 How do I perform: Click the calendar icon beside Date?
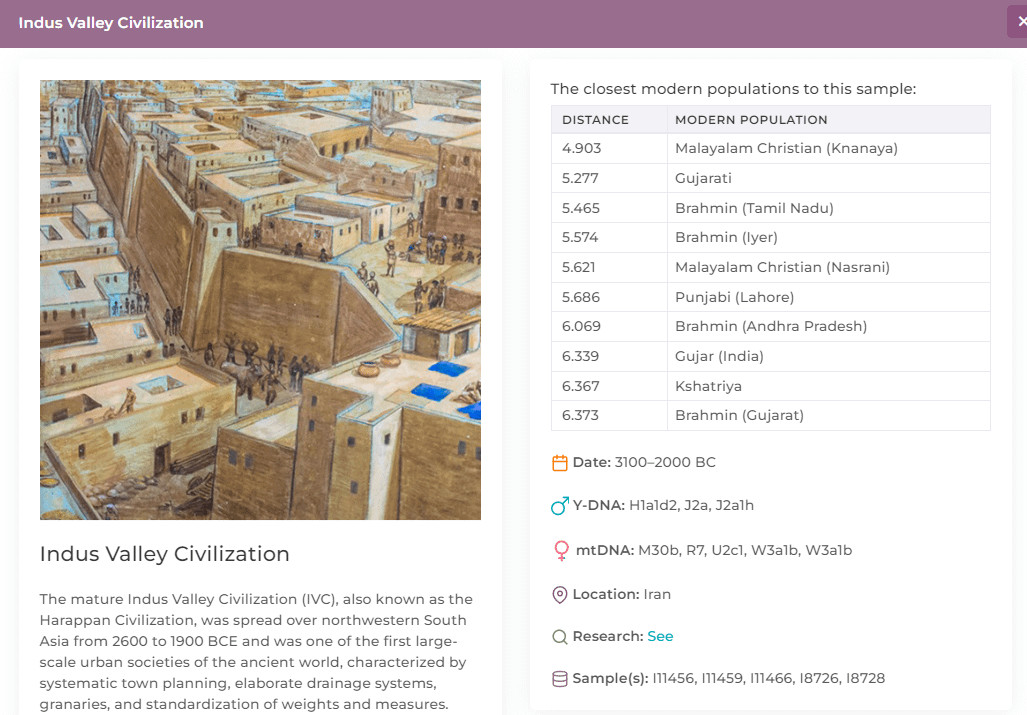[559, 463]
